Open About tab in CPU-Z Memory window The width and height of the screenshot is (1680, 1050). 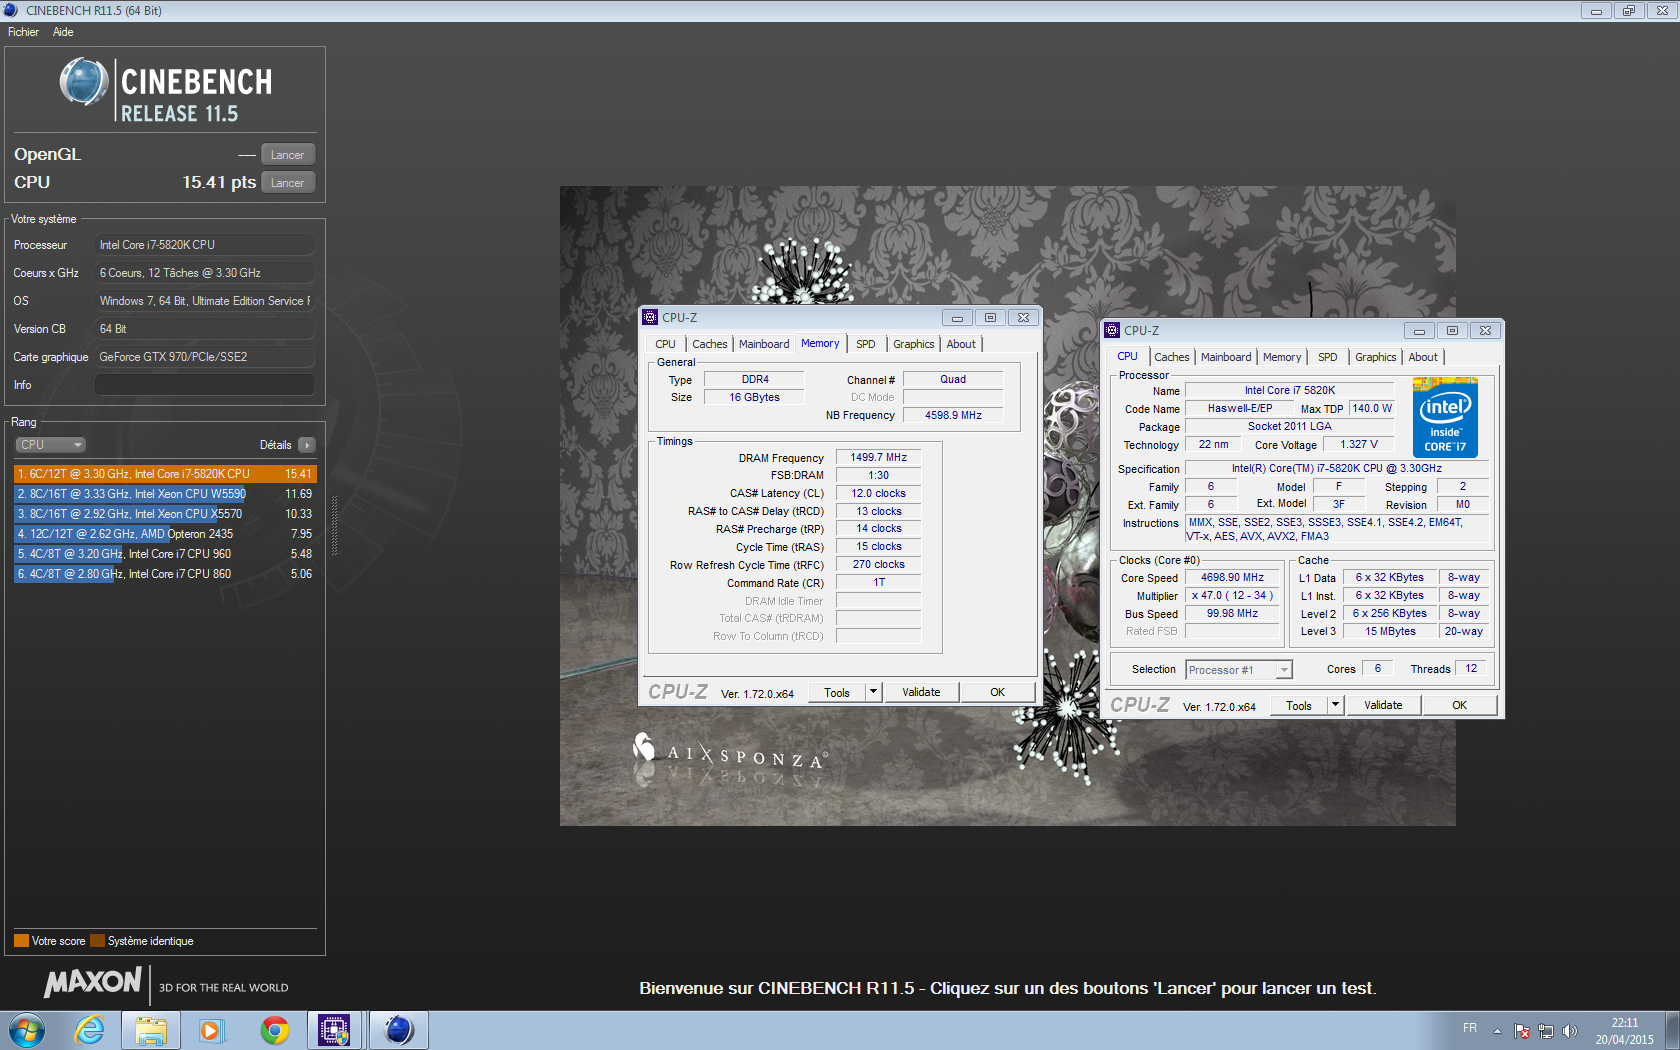click(x=961, y=344)
